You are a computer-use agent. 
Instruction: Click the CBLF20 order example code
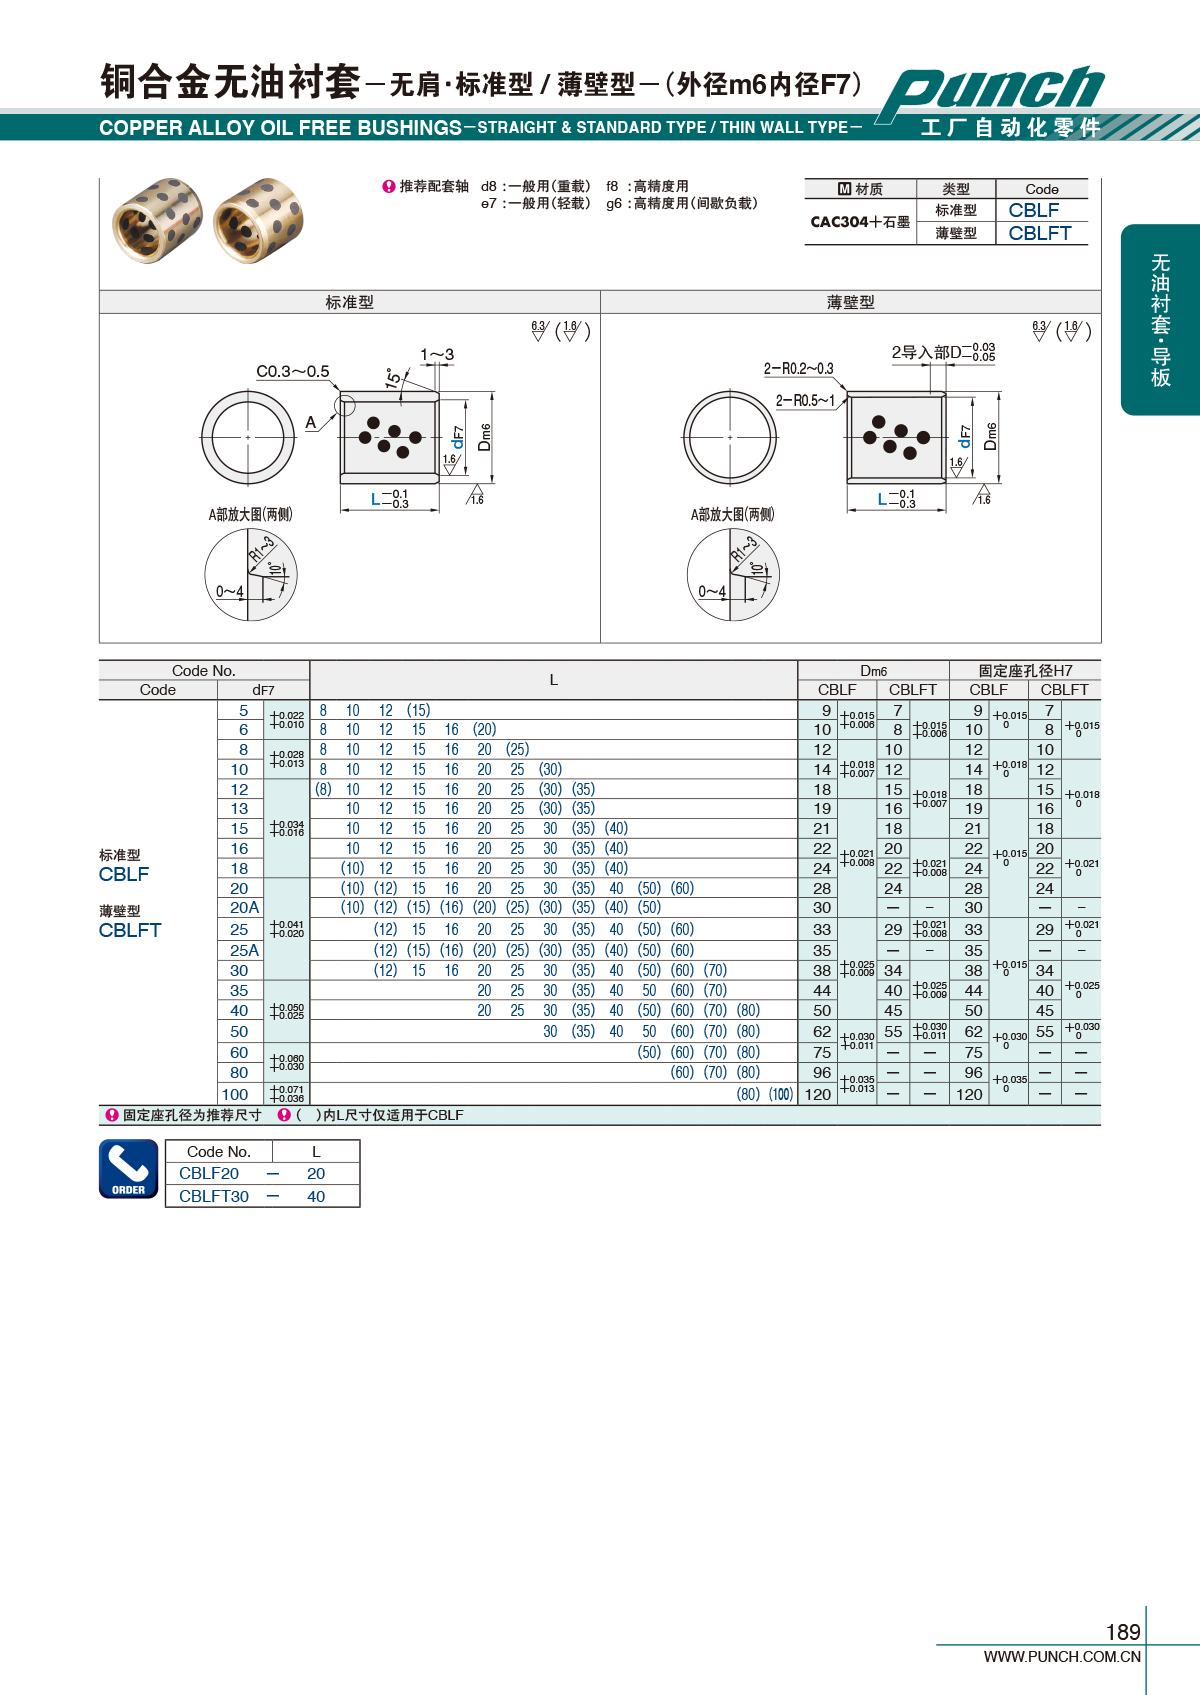point(209,1174)
